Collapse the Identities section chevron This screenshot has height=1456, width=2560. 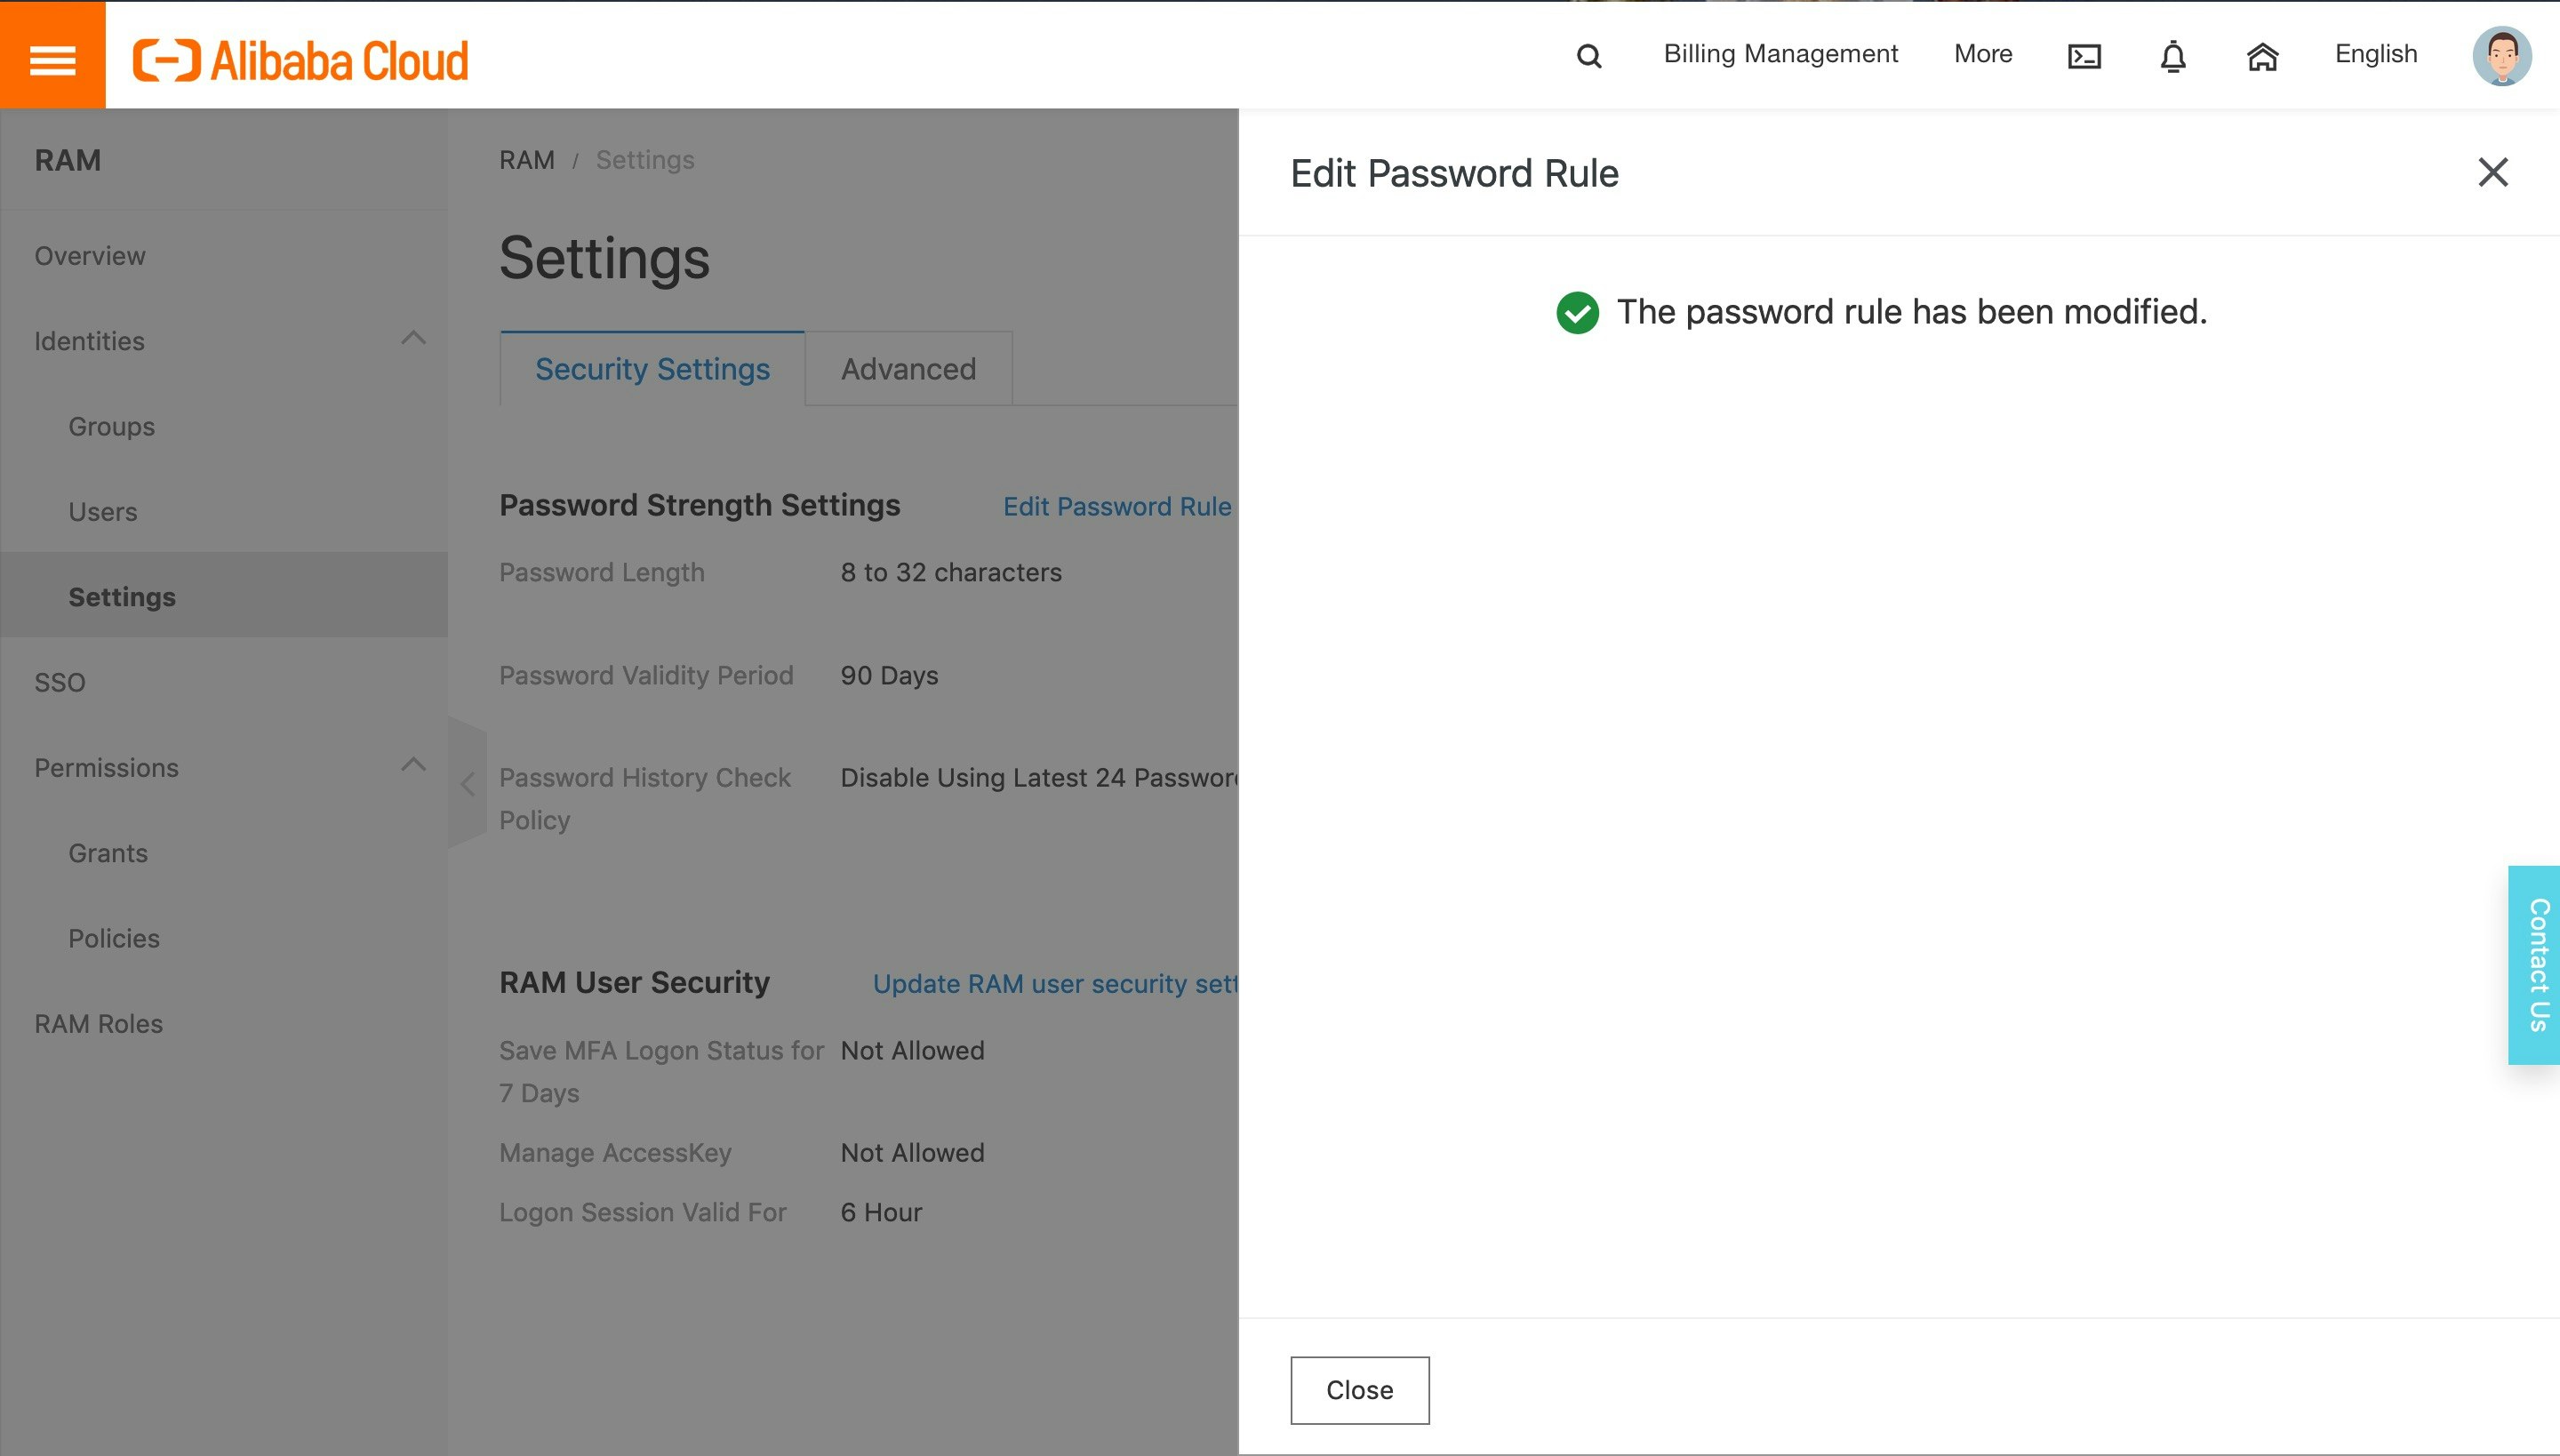coord(413,338)
